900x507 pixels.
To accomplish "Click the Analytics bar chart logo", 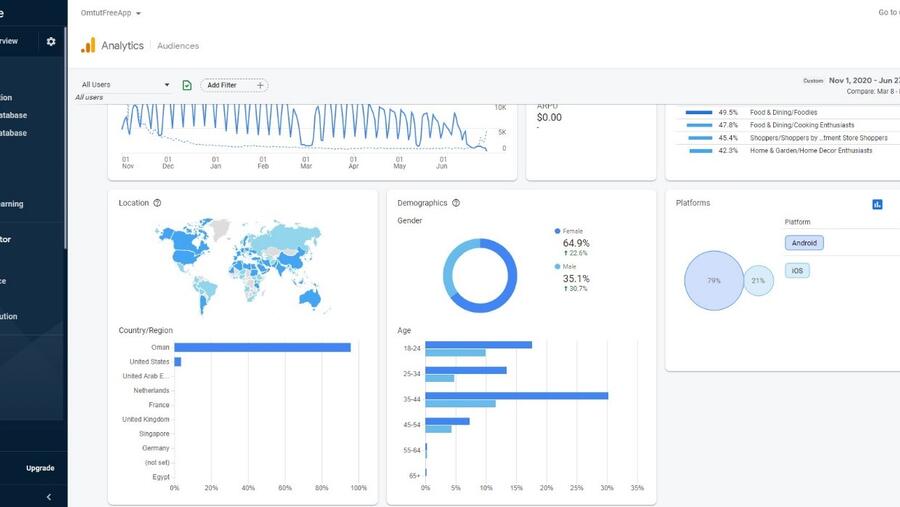I will 88,45.
